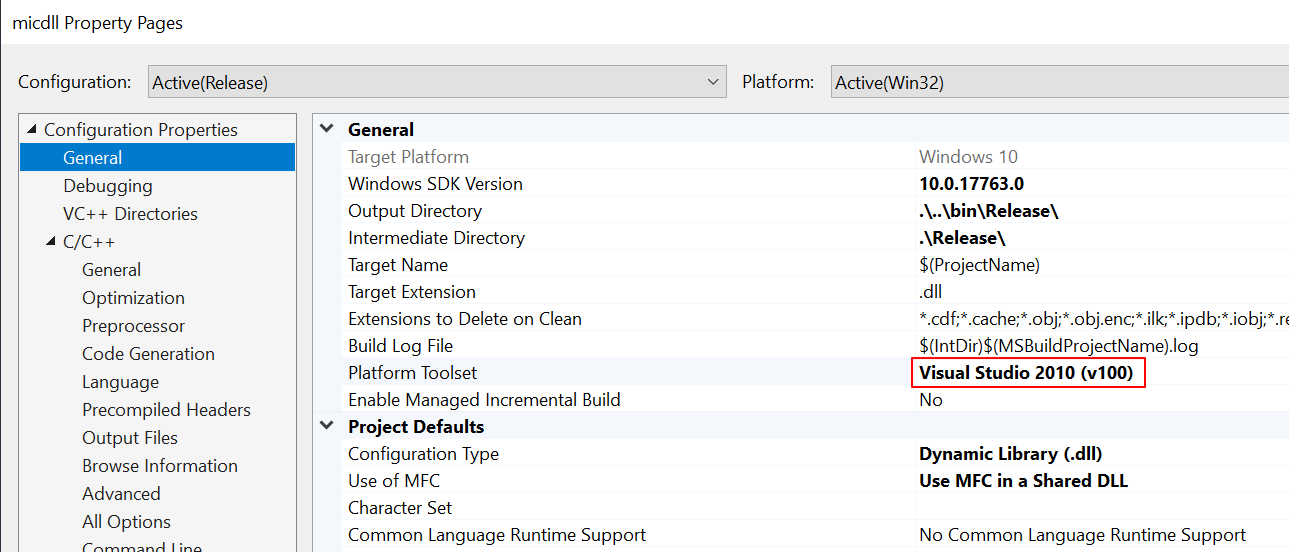Open the Configuration dropdown

click(x=437, y=82)
